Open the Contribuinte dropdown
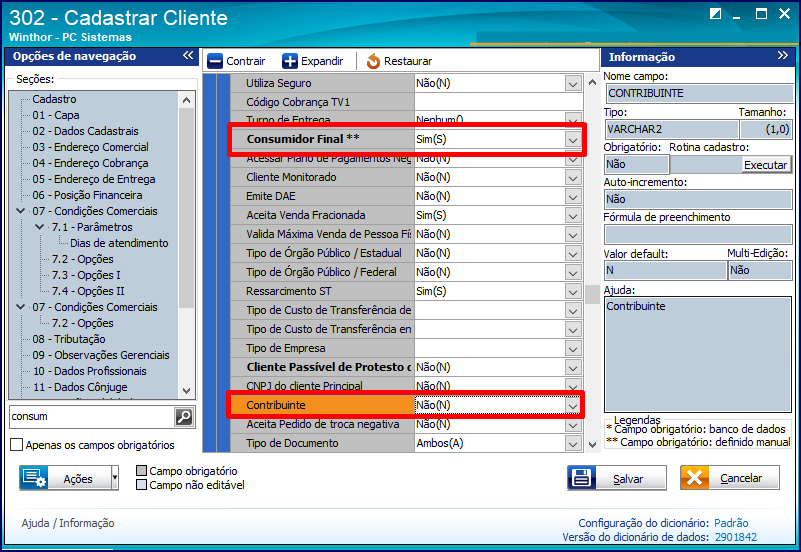 point(573,405)
